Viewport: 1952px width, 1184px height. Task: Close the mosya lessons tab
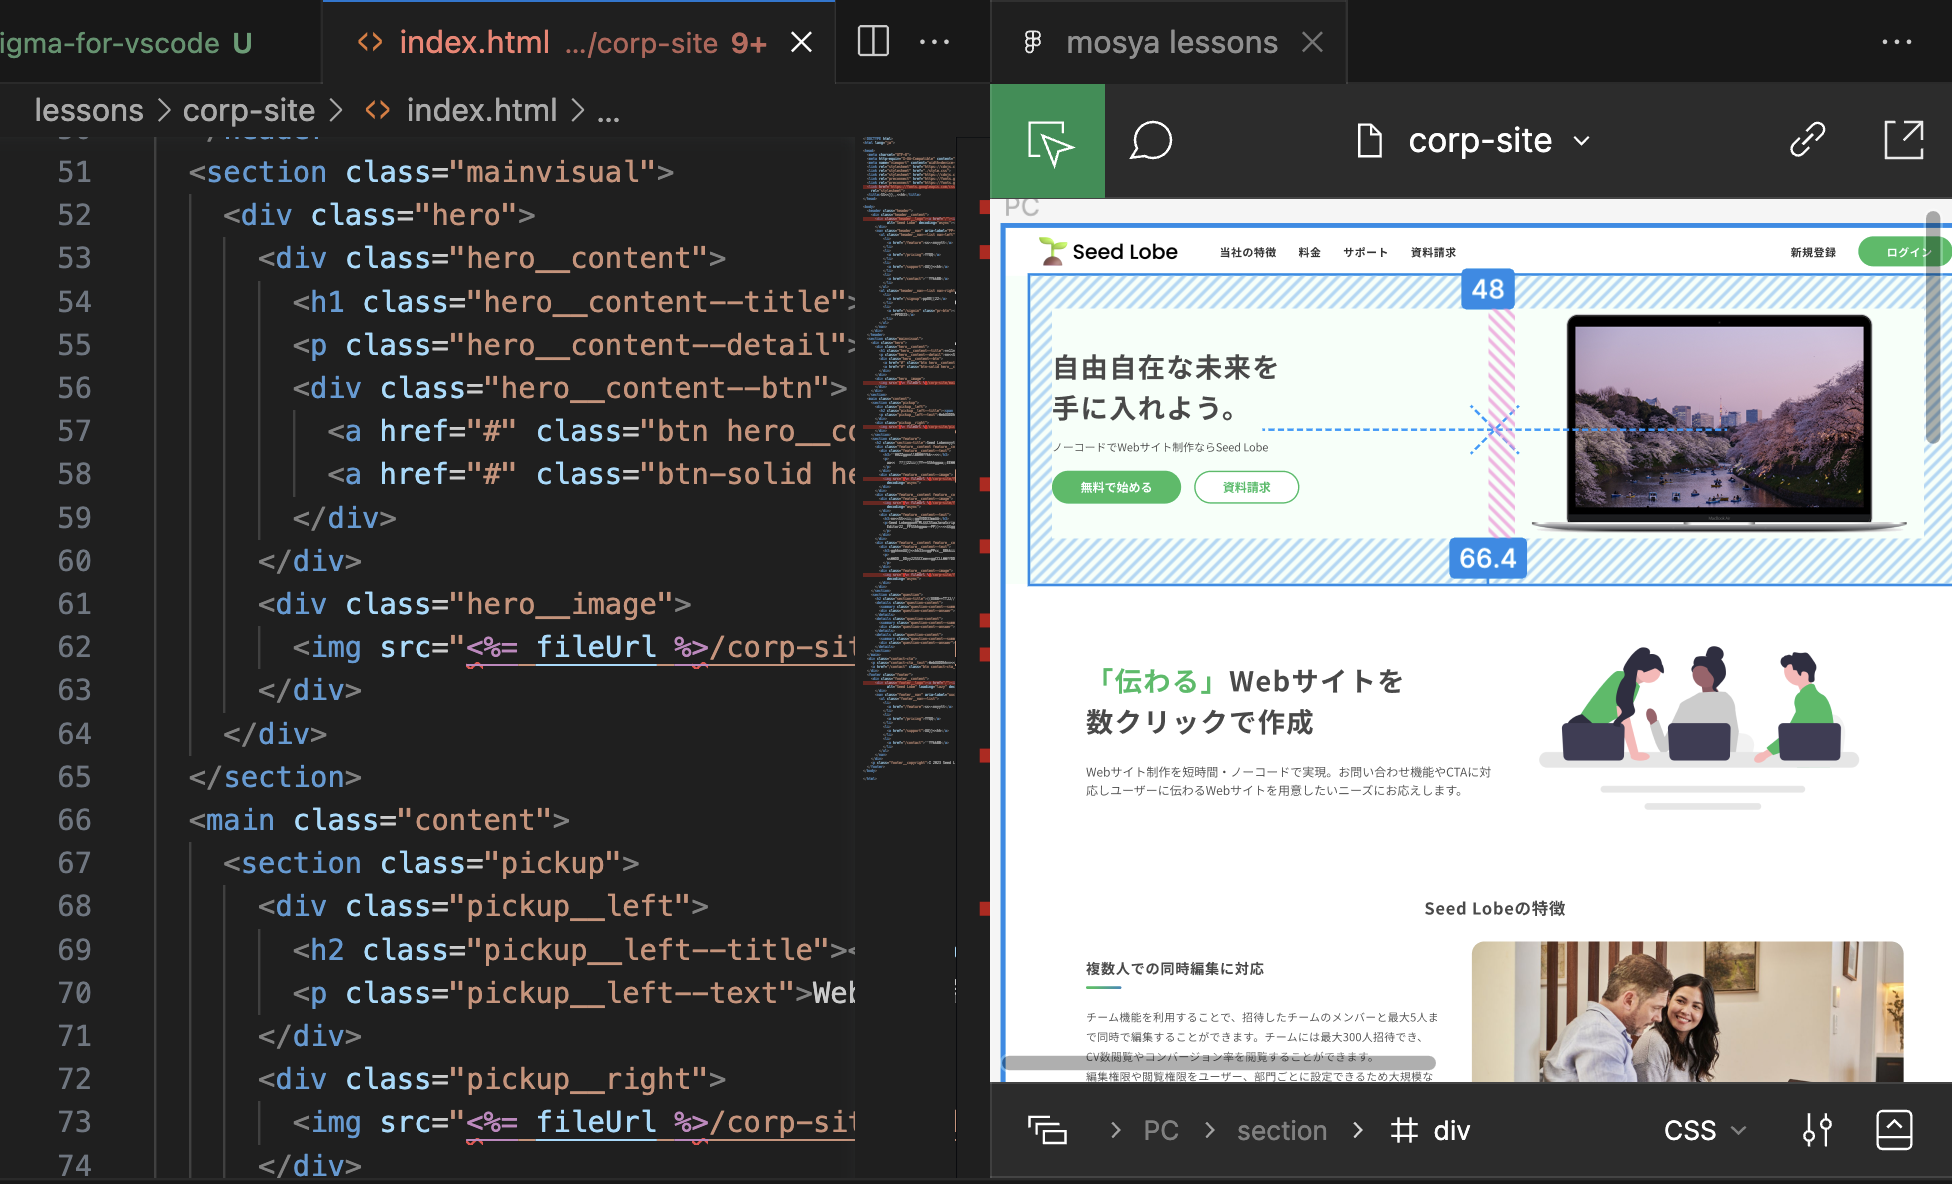1312,41
